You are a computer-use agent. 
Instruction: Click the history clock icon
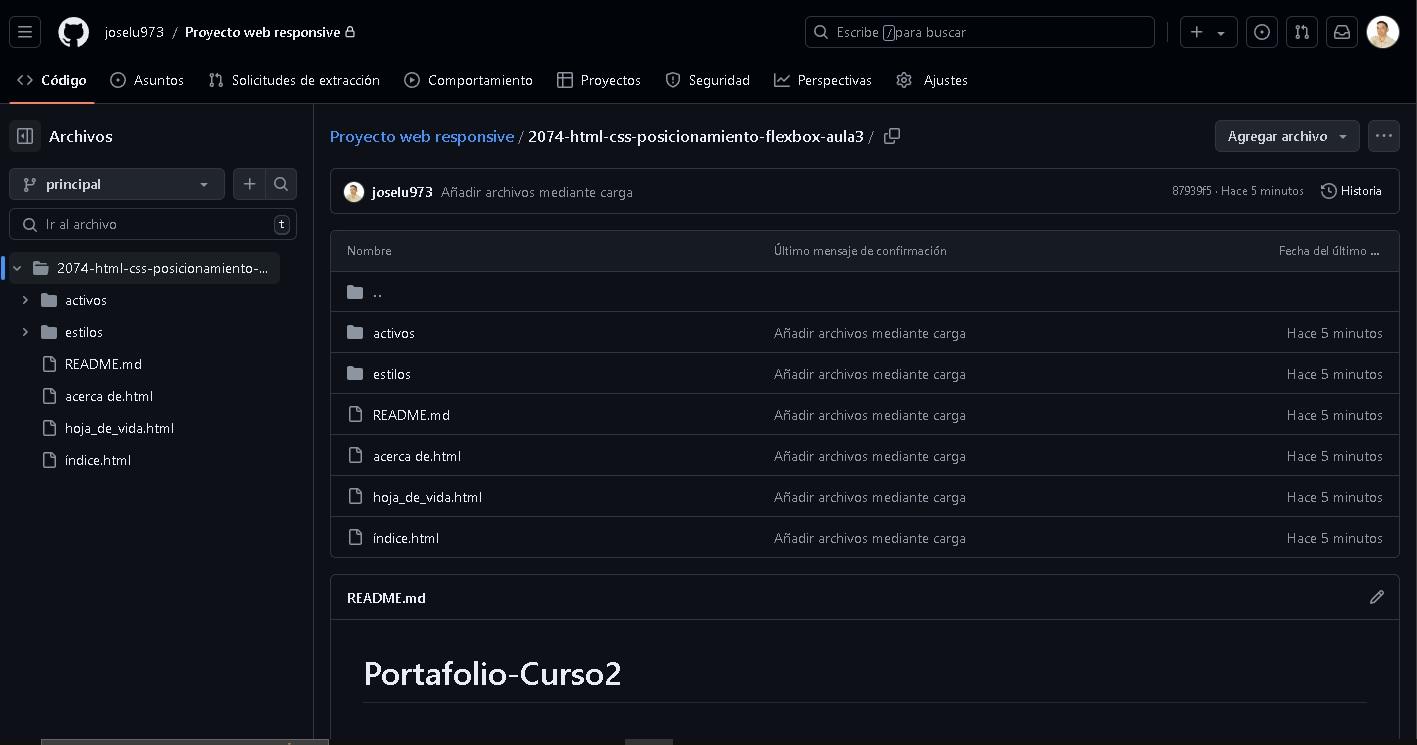(1329, 191)
